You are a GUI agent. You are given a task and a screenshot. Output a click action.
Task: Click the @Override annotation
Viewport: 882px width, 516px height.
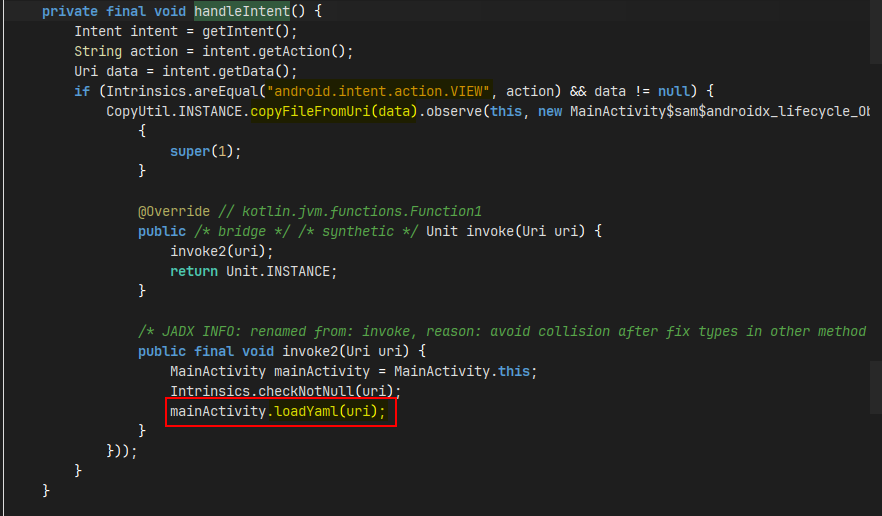click(174, 212)
